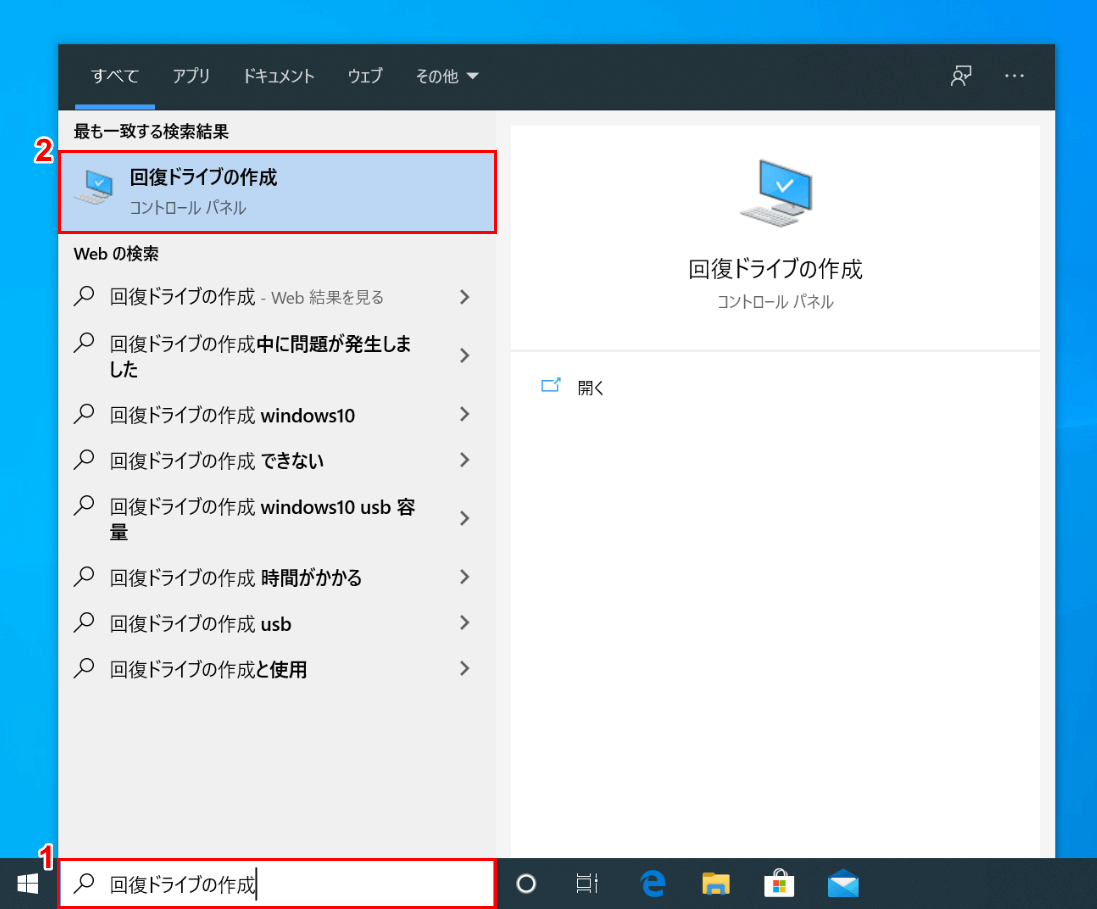This screenshot has height=909, width=1097.
Task: Click the Web の検索 heading
Action: [116, 253]
